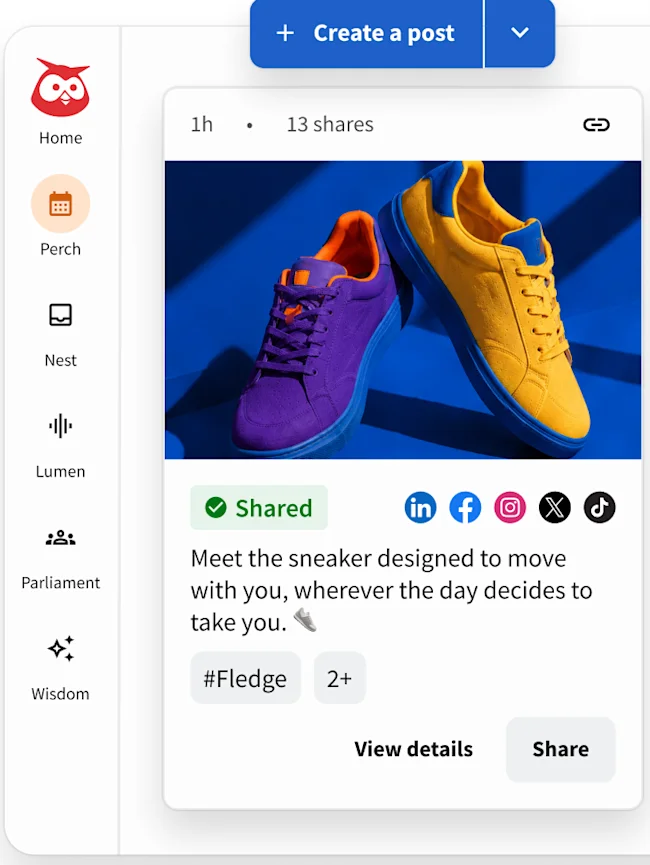Open the sneaker post image
This screenshot has width=650, height=865.
click(x=403, y=309)
